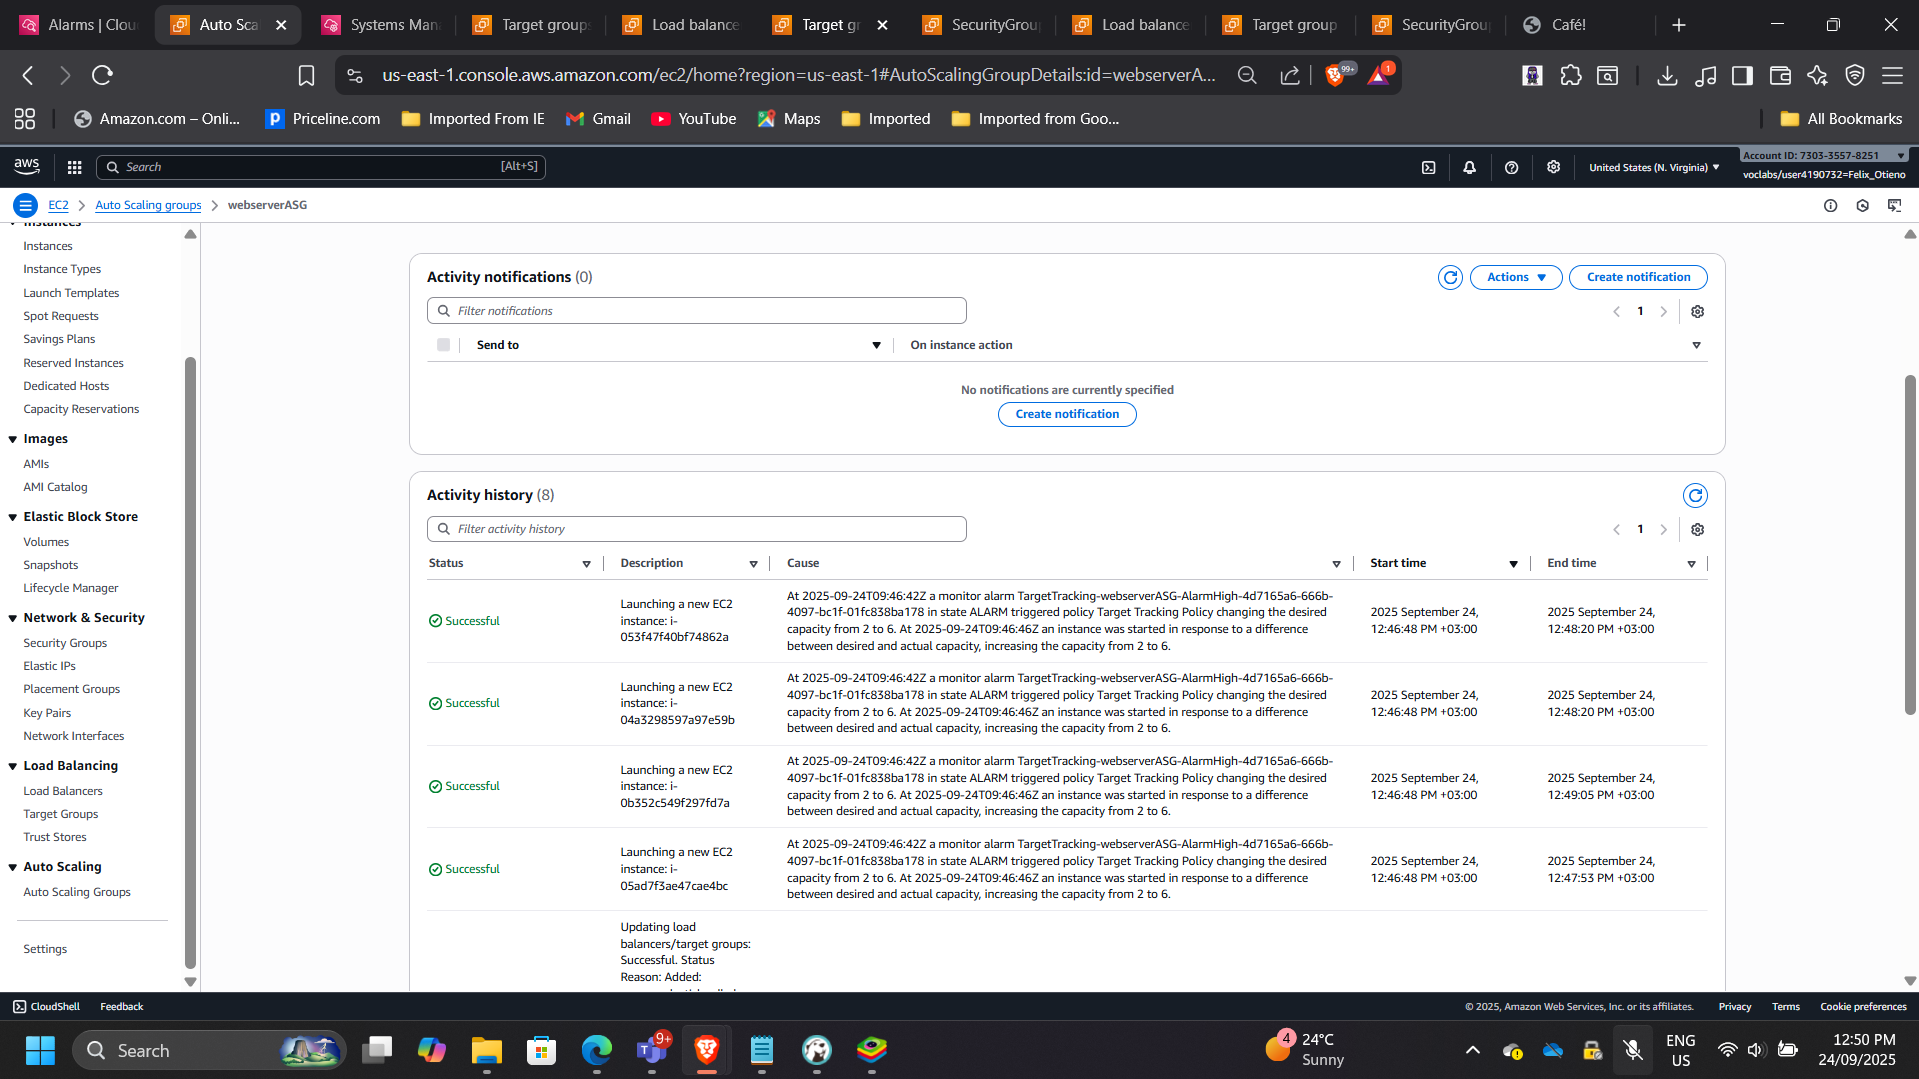This screenshot has width=1919, height=1079.
Task: Open the AWS notifications bell
Action: click(x=1469, y=168)
